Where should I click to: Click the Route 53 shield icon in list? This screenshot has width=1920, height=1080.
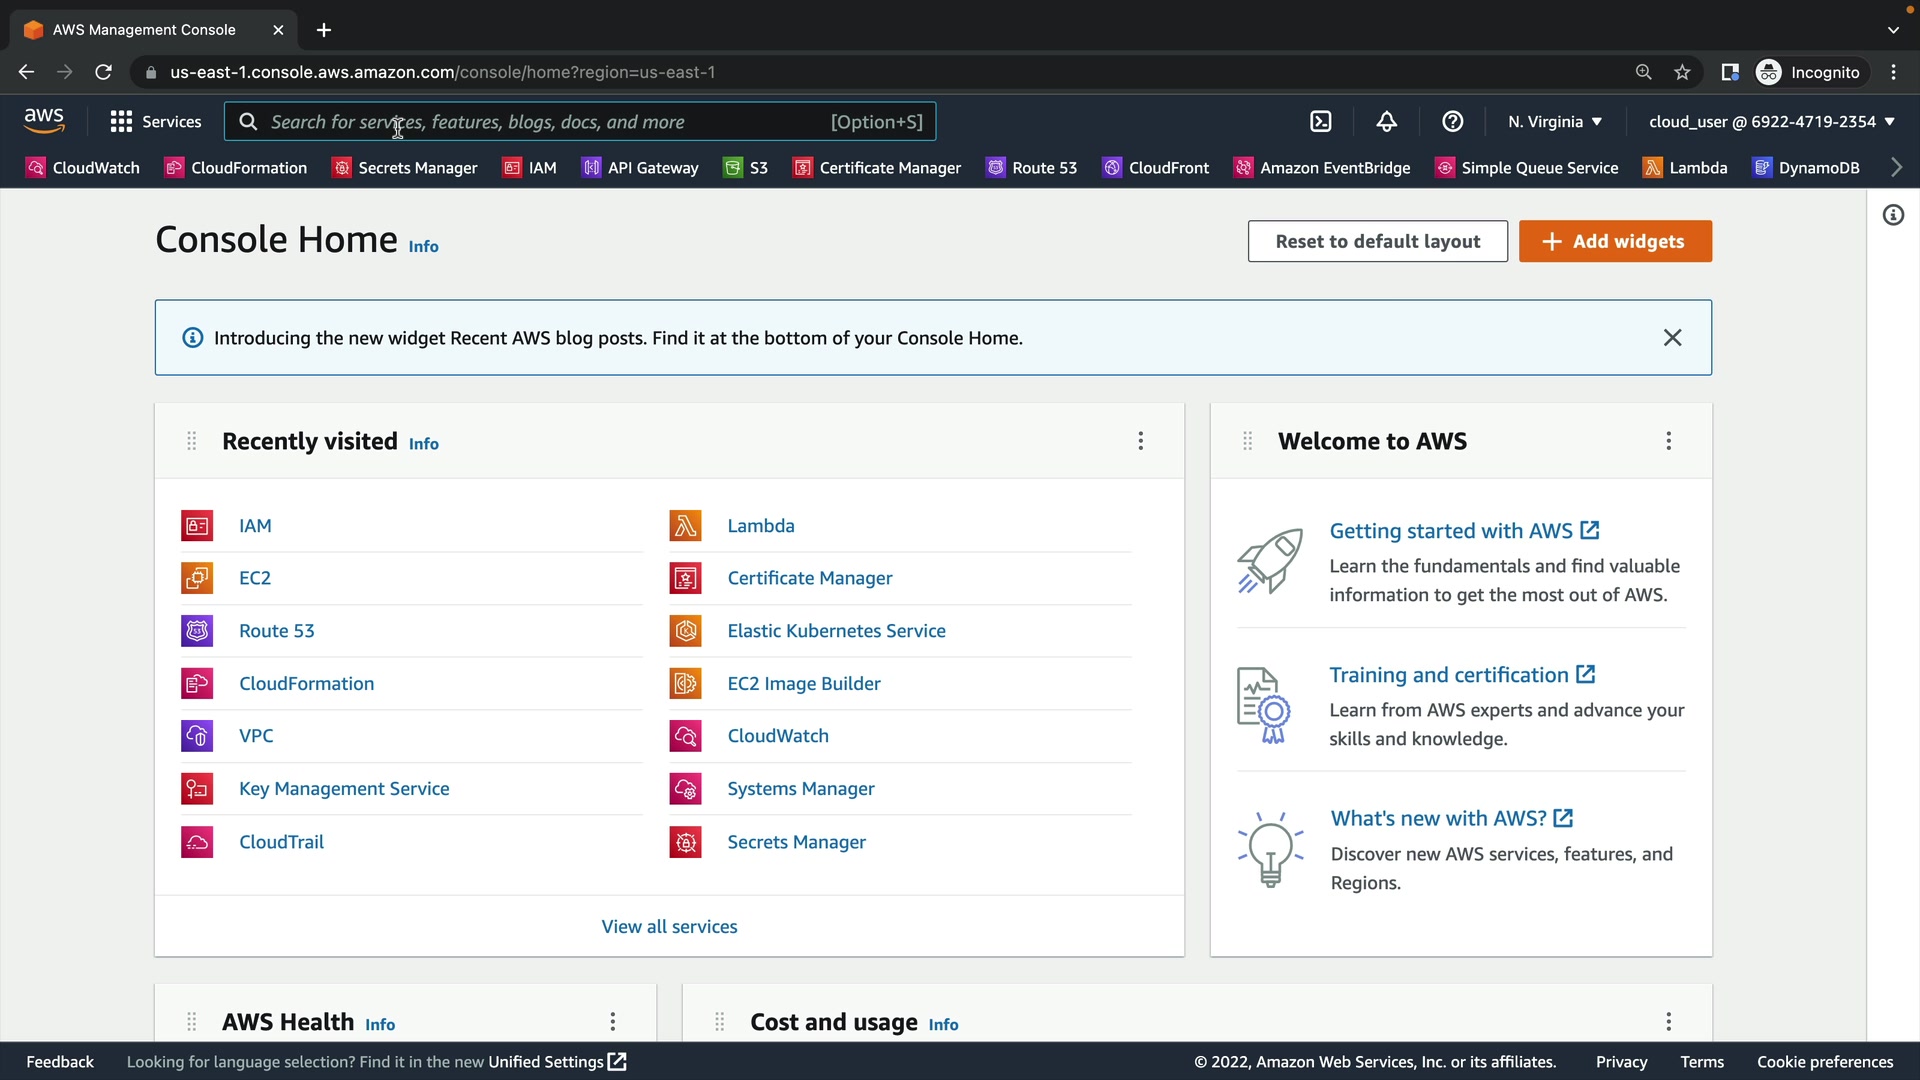[x=197, y=631]
